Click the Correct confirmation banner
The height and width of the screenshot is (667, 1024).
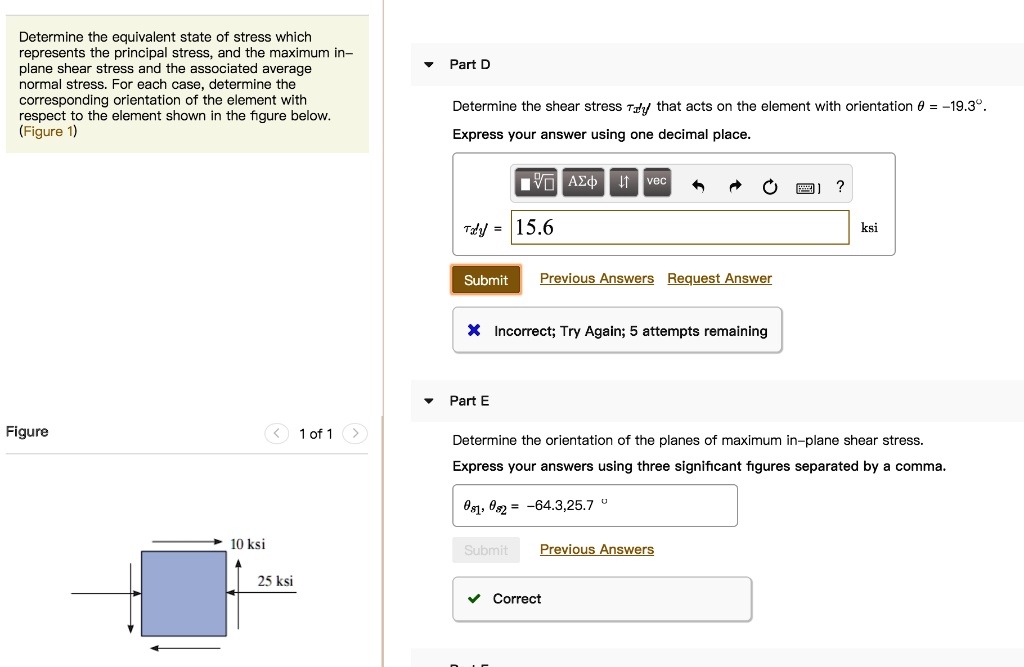point(601,598)
